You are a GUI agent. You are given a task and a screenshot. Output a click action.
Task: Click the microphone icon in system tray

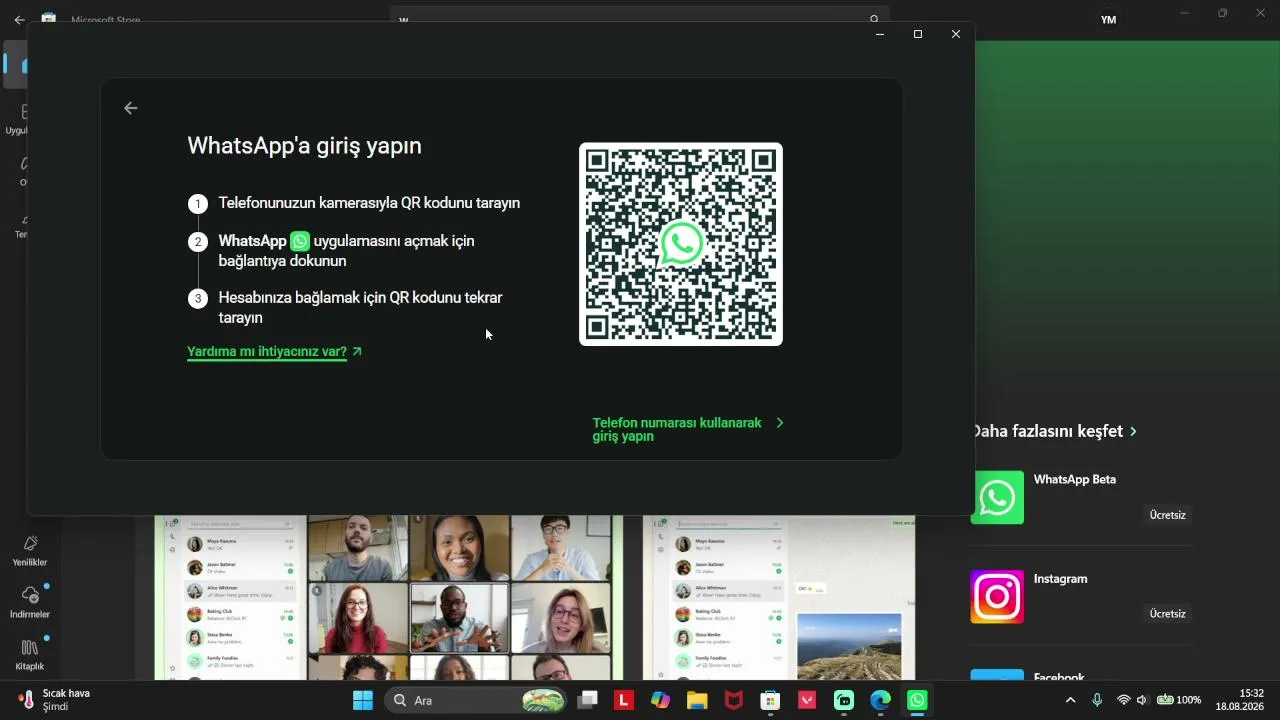(x=1097, y=700)
